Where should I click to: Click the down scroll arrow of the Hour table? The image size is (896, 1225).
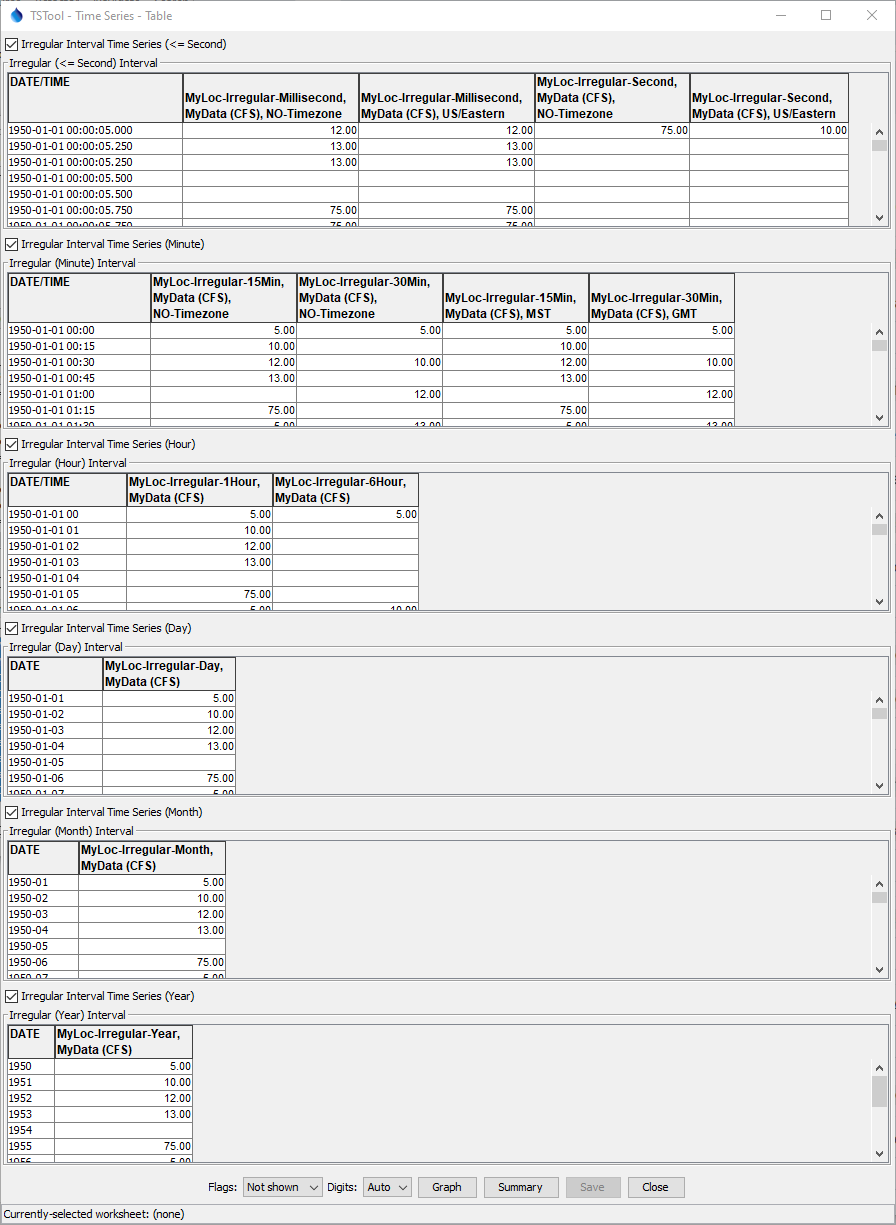coord(879,601)
